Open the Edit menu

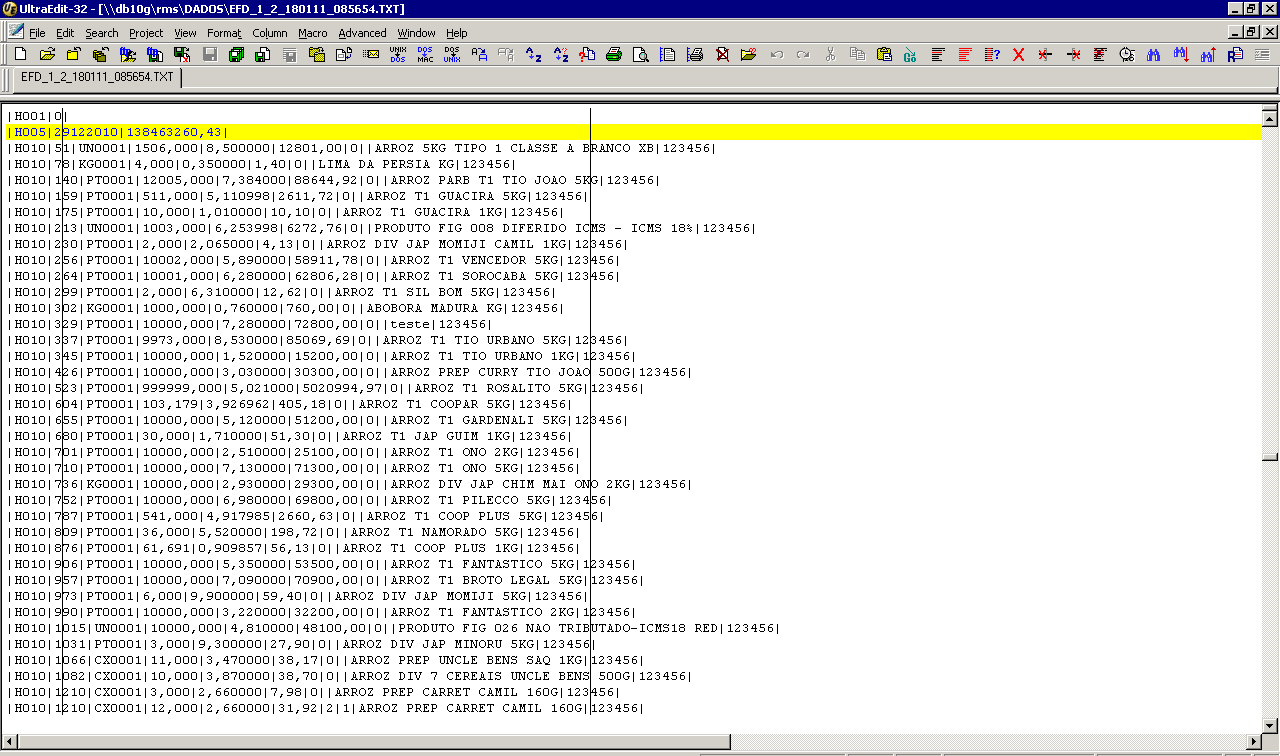(65, 33)
